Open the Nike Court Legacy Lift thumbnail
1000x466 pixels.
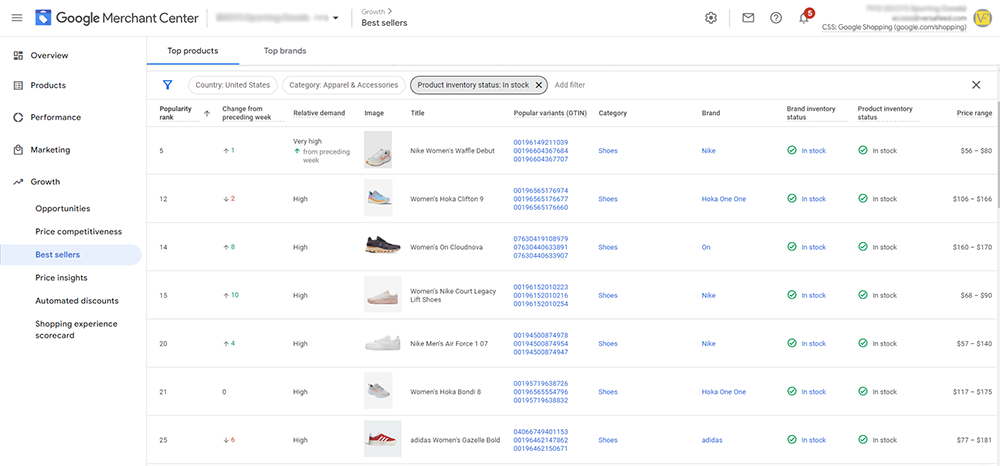383,295
